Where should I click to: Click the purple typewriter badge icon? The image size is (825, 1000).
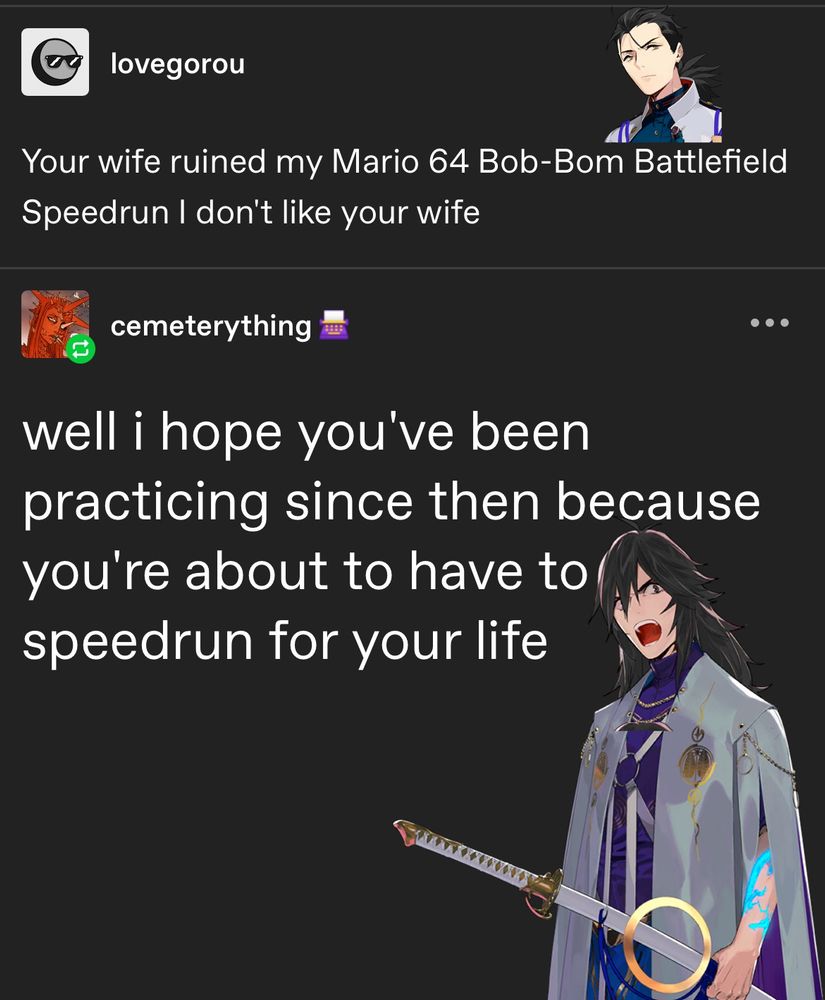(x=333, y=325)
